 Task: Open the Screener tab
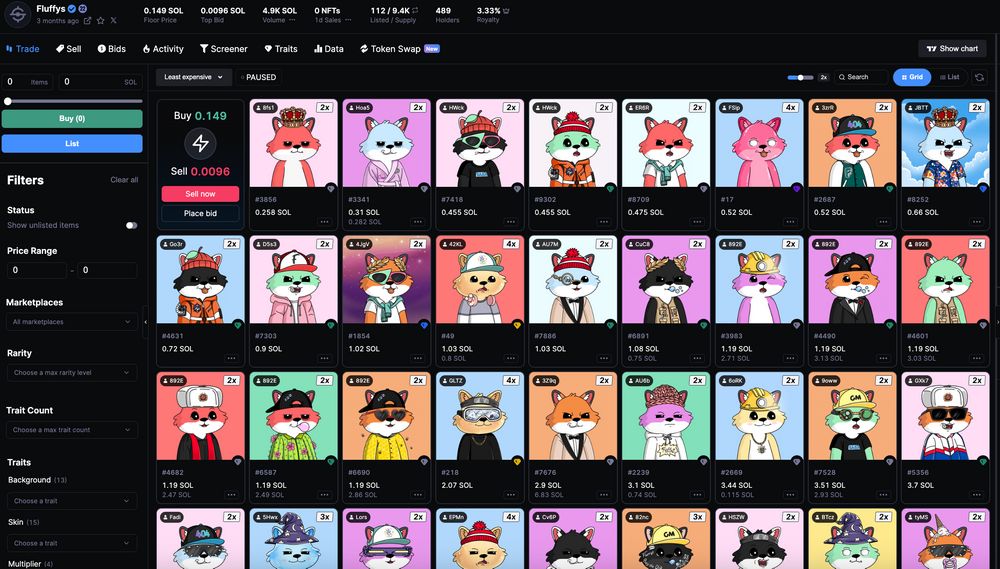click(x=224, y=48)
